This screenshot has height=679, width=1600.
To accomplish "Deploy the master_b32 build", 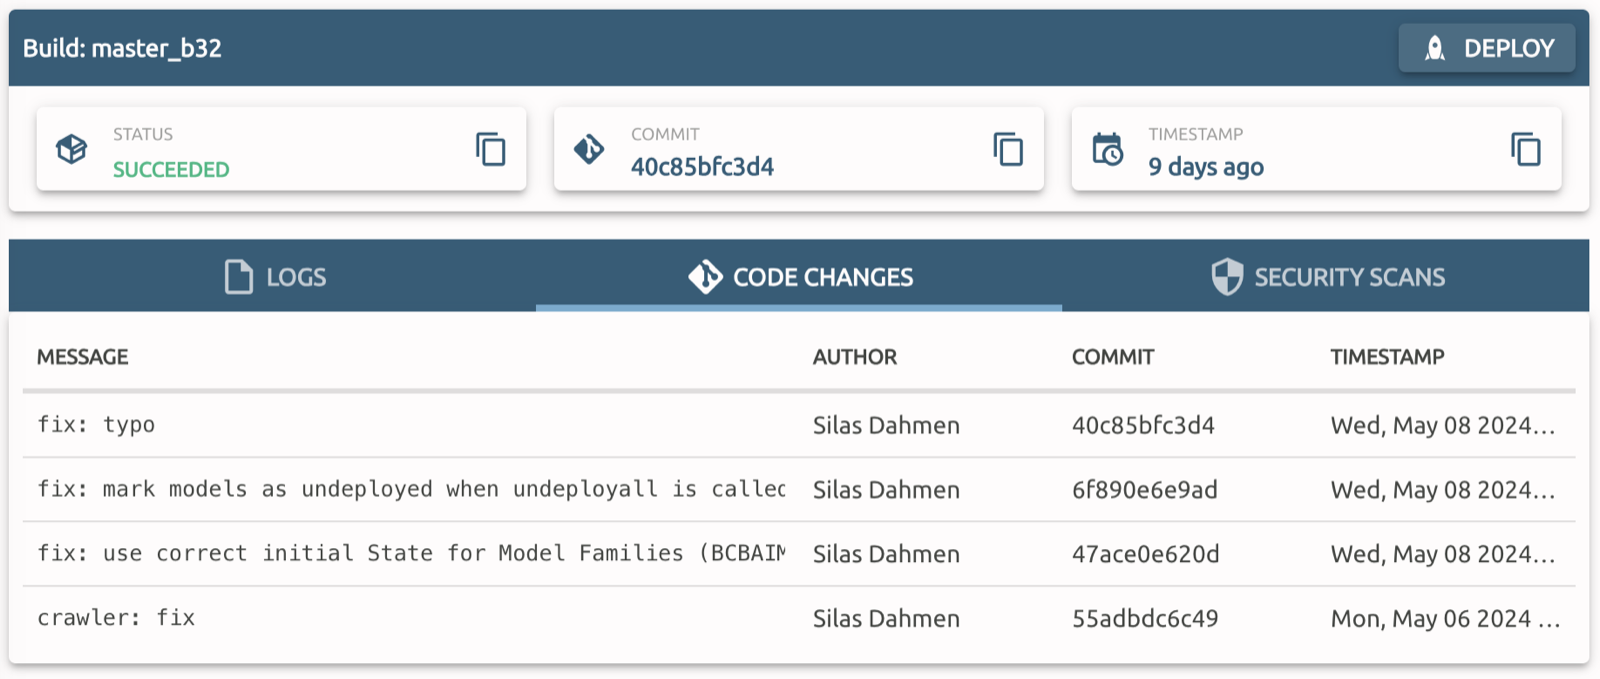I will (x=1487, y=48).
